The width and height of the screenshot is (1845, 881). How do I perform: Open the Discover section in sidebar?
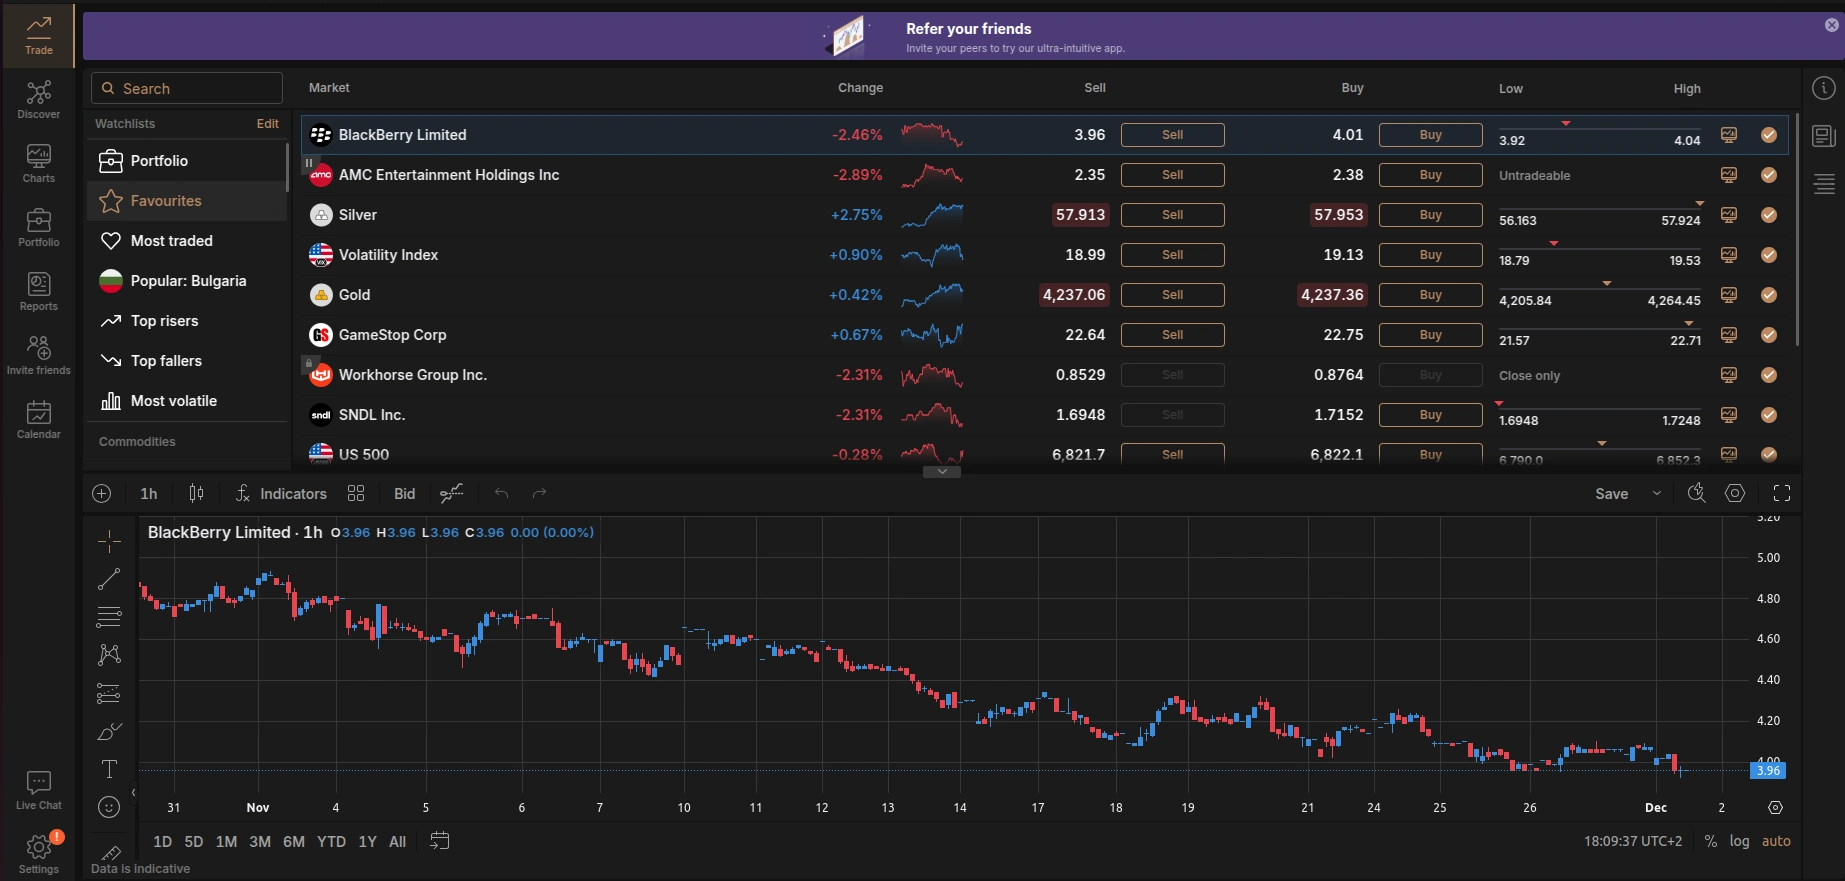click(x=39, y=100)
